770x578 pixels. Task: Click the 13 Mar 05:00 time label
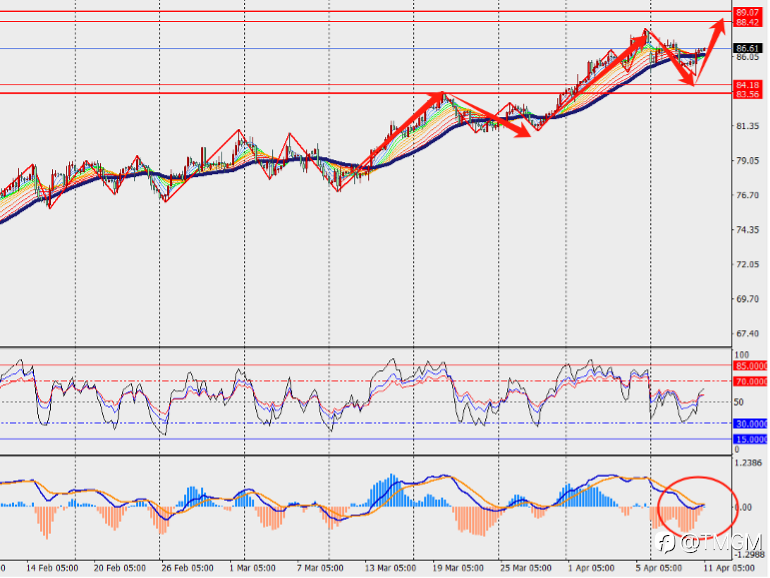[x=390, y=568]
